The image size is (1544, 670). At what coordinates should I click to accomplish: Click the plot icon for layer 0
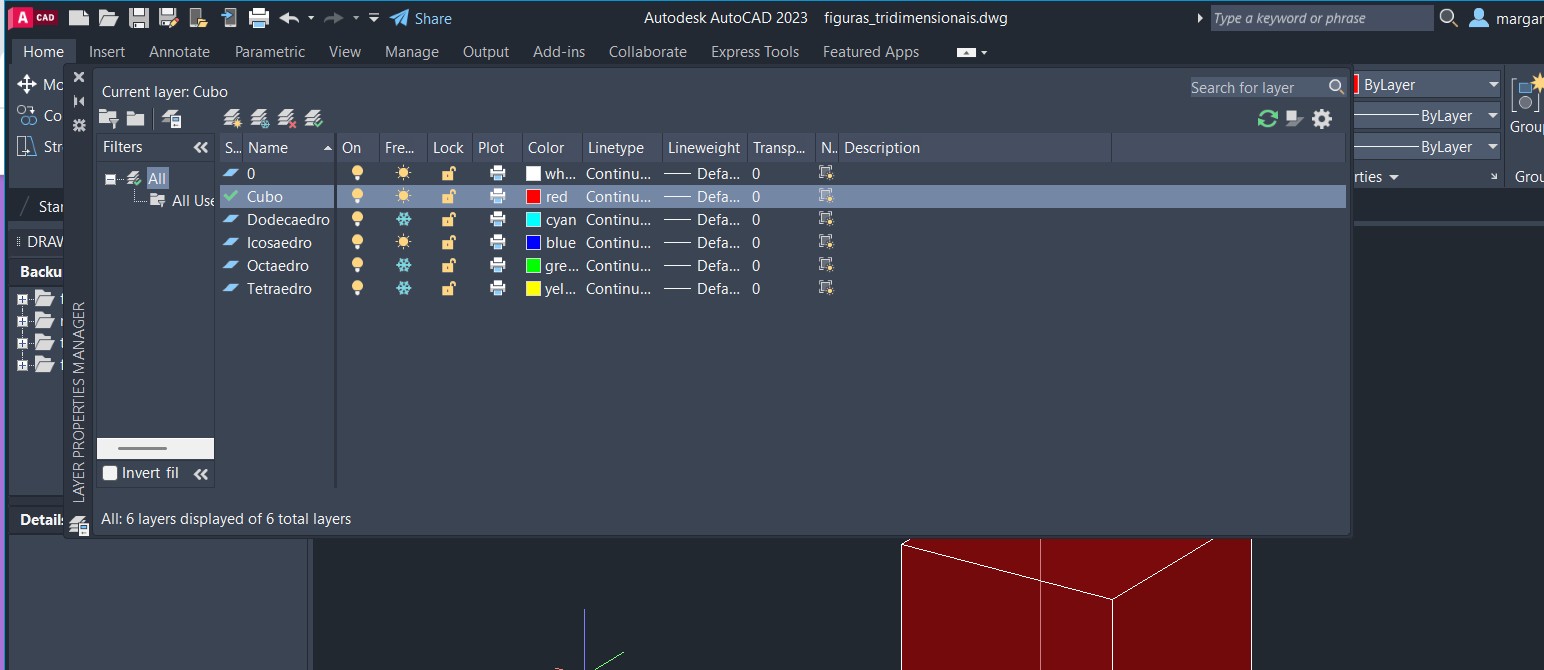(x=498, y=173)
